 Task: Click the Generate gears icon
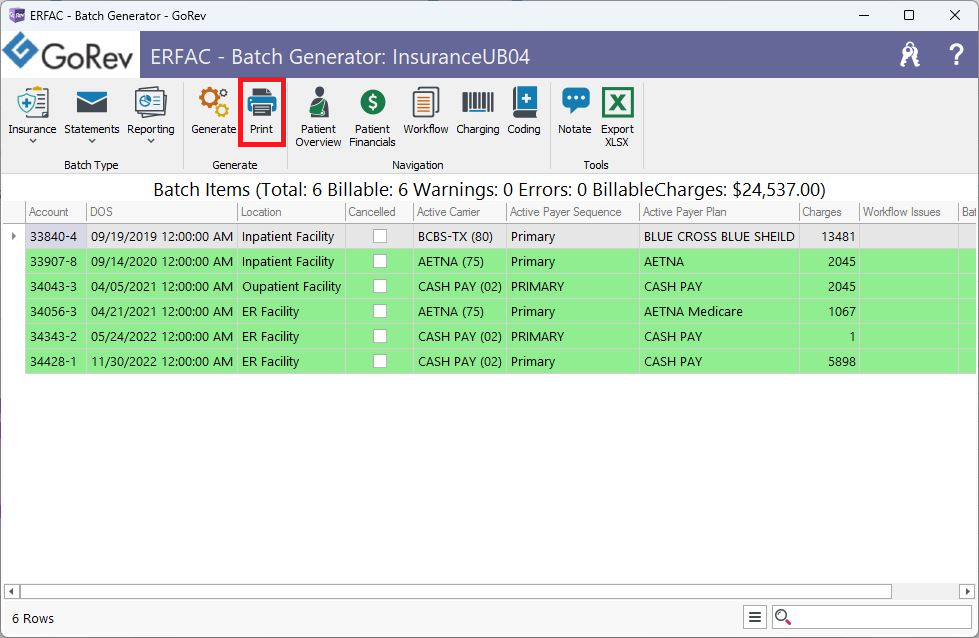(214, 102)
